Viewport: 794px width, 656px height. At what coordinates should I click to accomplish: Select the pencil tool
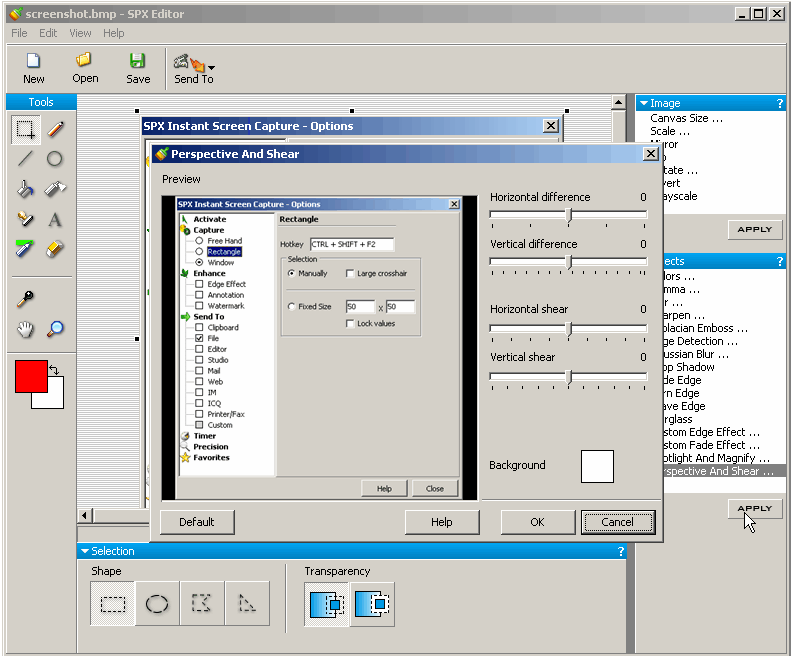pyautogui.click(x=55, y=129)
